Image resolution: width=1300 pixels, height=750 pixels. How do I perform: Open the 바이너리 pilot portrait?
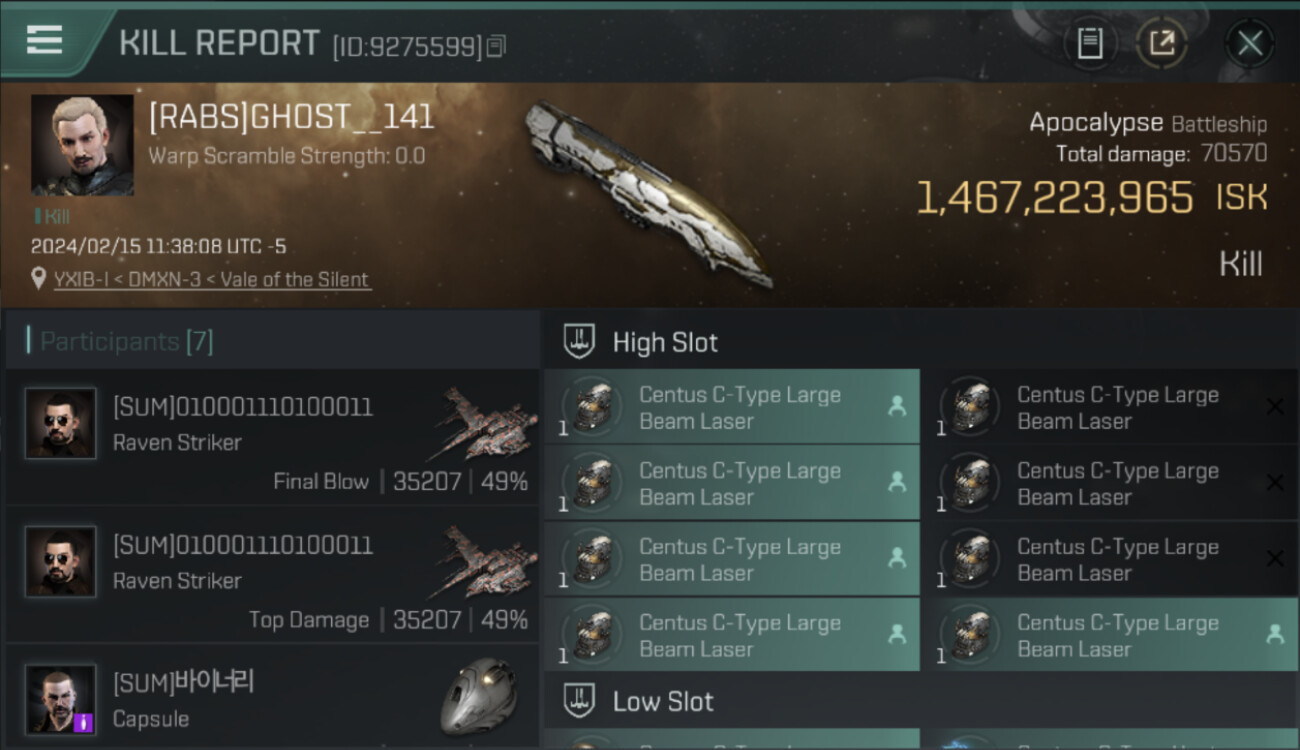(x=61, y=699)
